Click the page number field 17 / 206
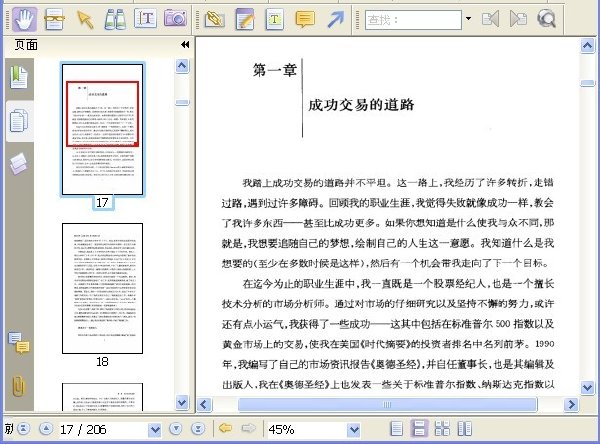Image resolution: width=600 pixels, height=444 pixels. 103,429
